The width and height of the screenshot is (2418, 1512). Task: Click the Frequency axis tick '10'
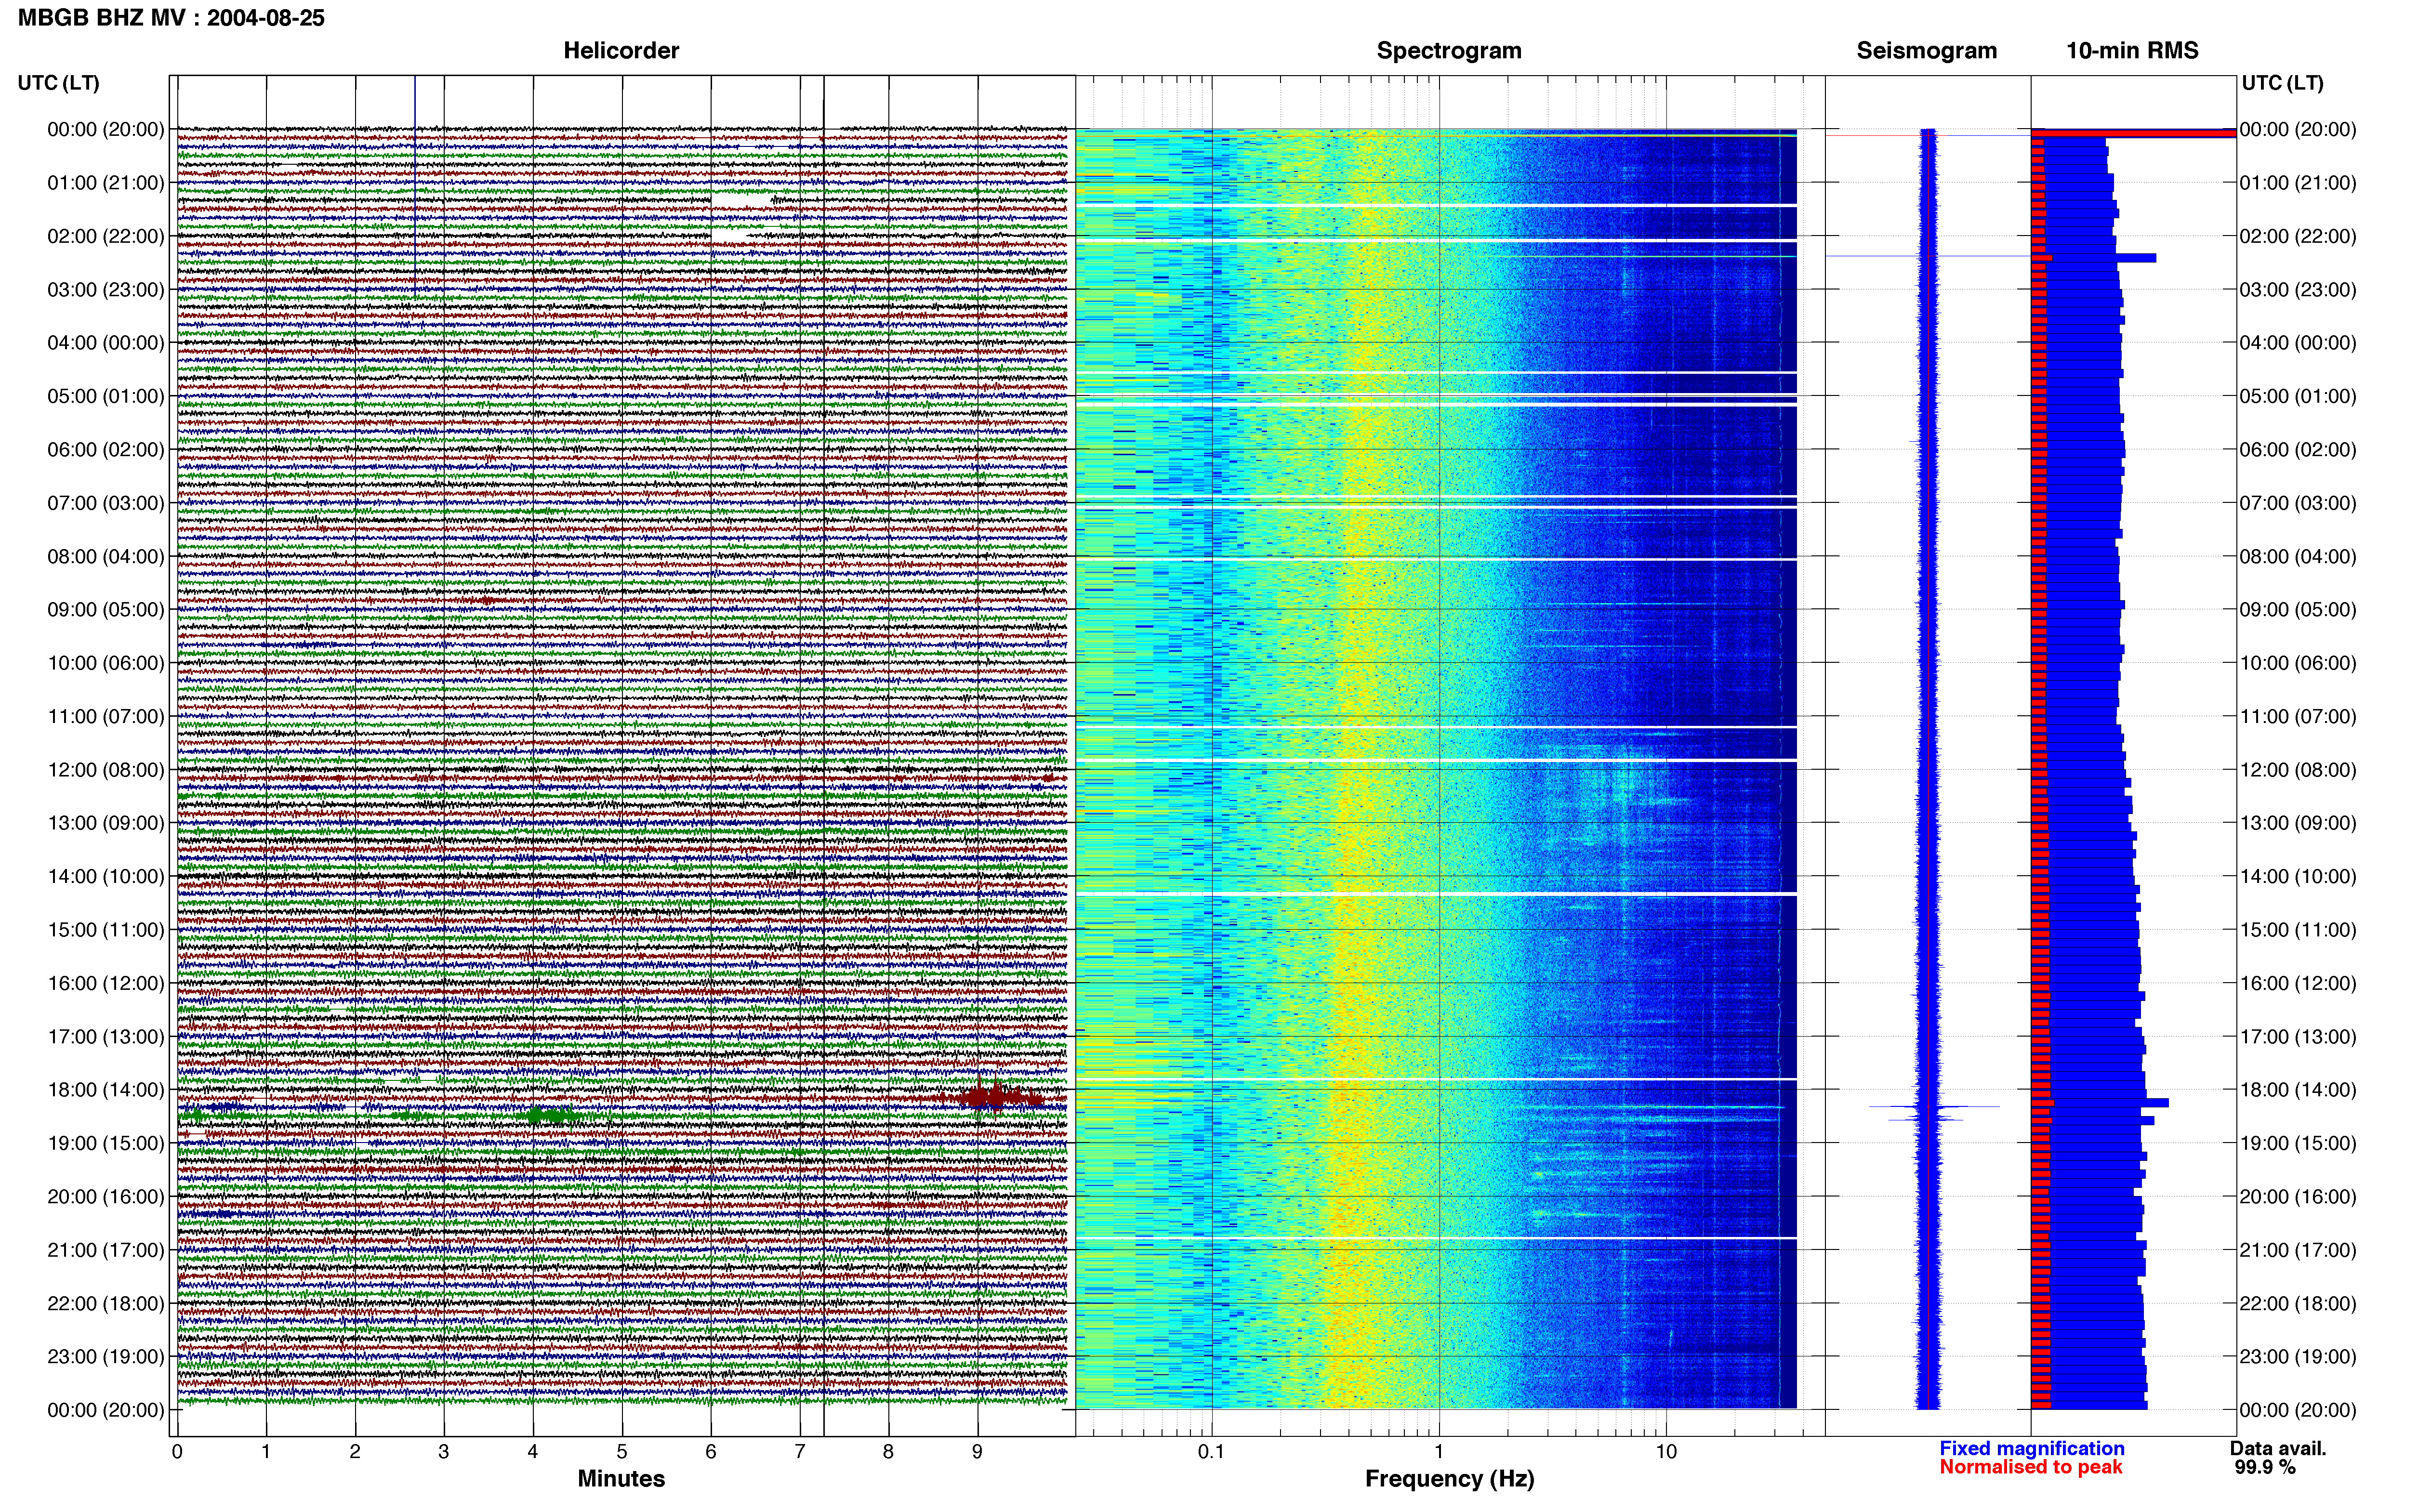point(1666,1452)
